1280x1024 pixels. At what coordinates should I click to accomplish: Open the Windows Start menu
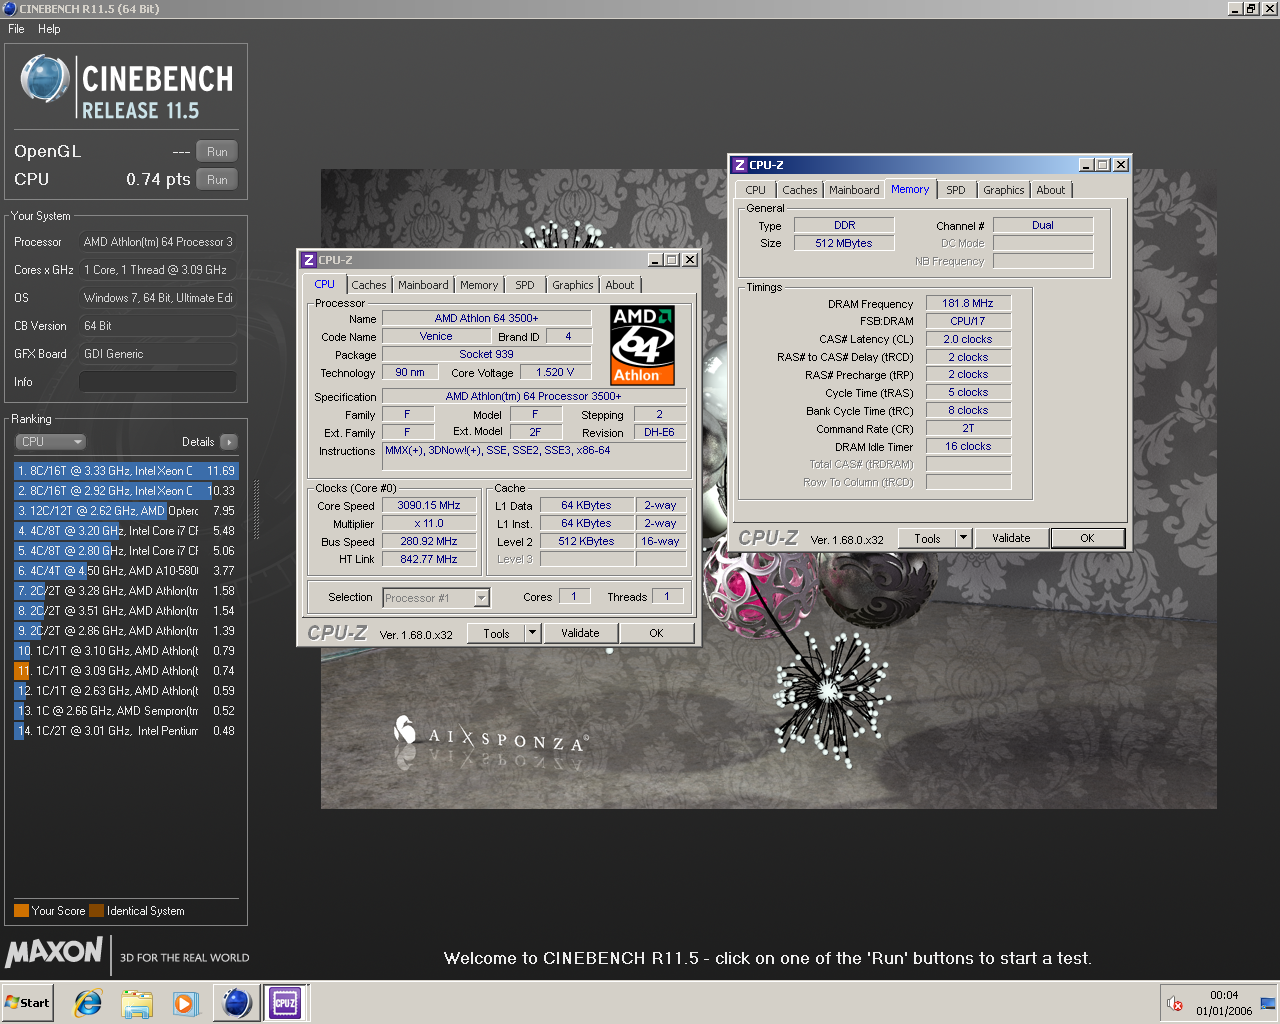coord(28,1003)
